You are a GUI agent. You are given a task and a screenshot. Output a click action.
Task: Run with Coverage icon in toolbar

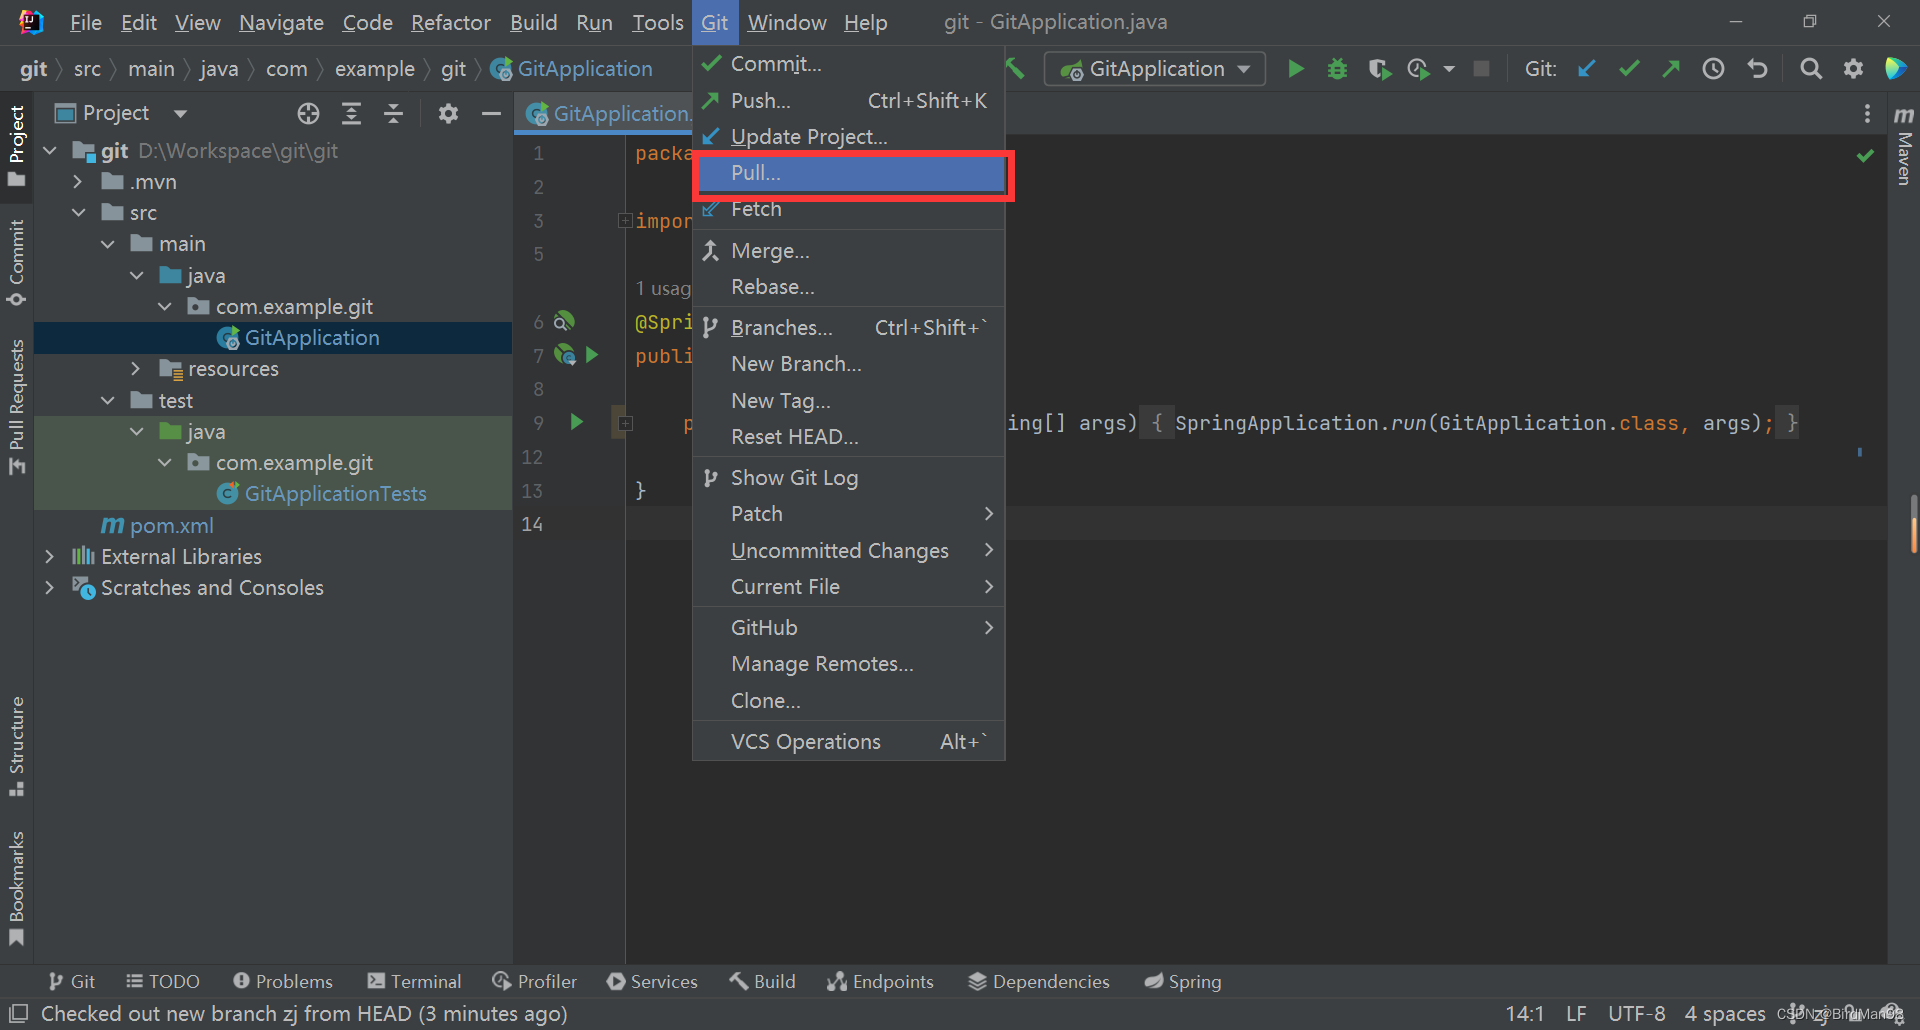point(1379,69)
